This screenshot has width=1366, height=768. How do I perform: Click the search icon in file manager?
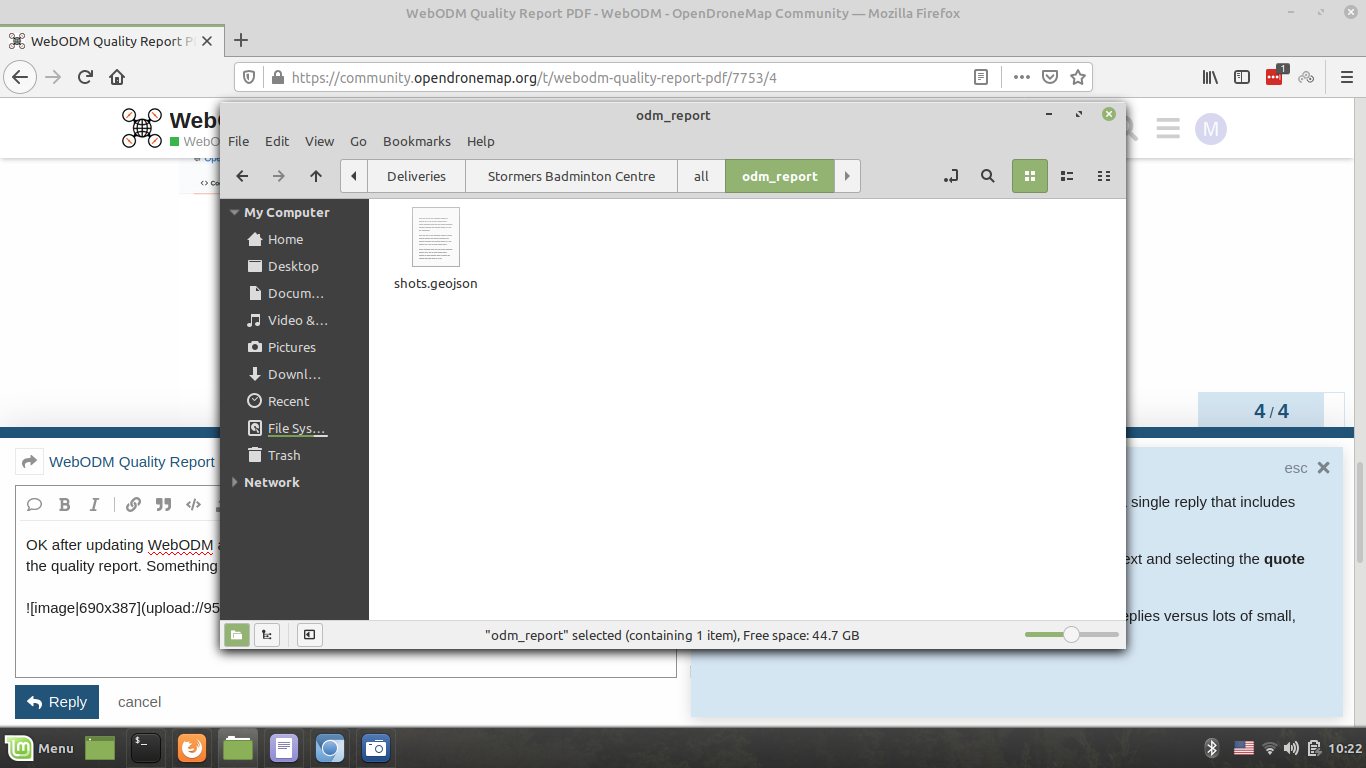point(987,176)
